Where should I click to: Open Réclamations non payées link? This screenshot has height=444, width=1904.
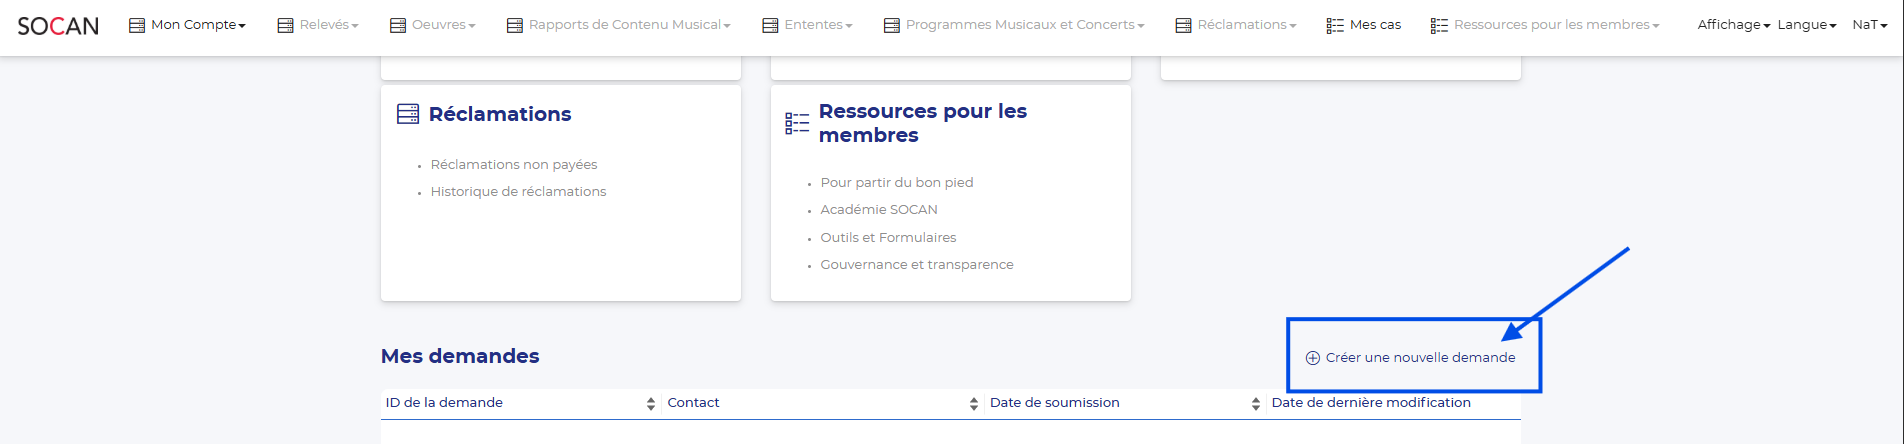(x=514, y=165)
